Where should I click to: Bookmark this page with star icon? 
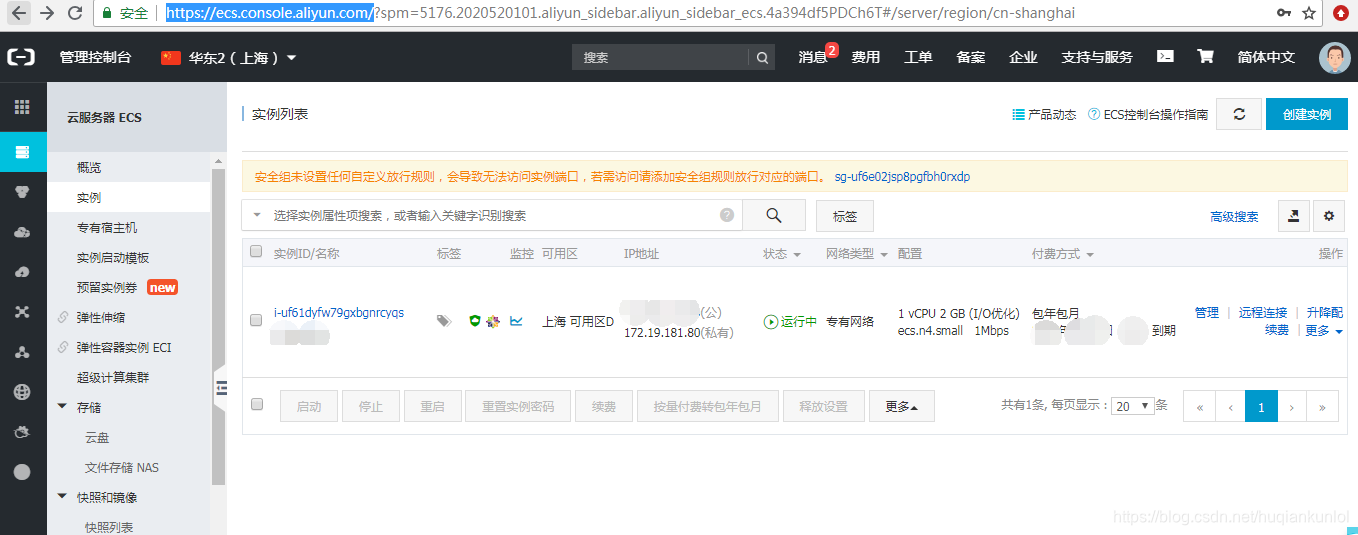point(1309,13)
